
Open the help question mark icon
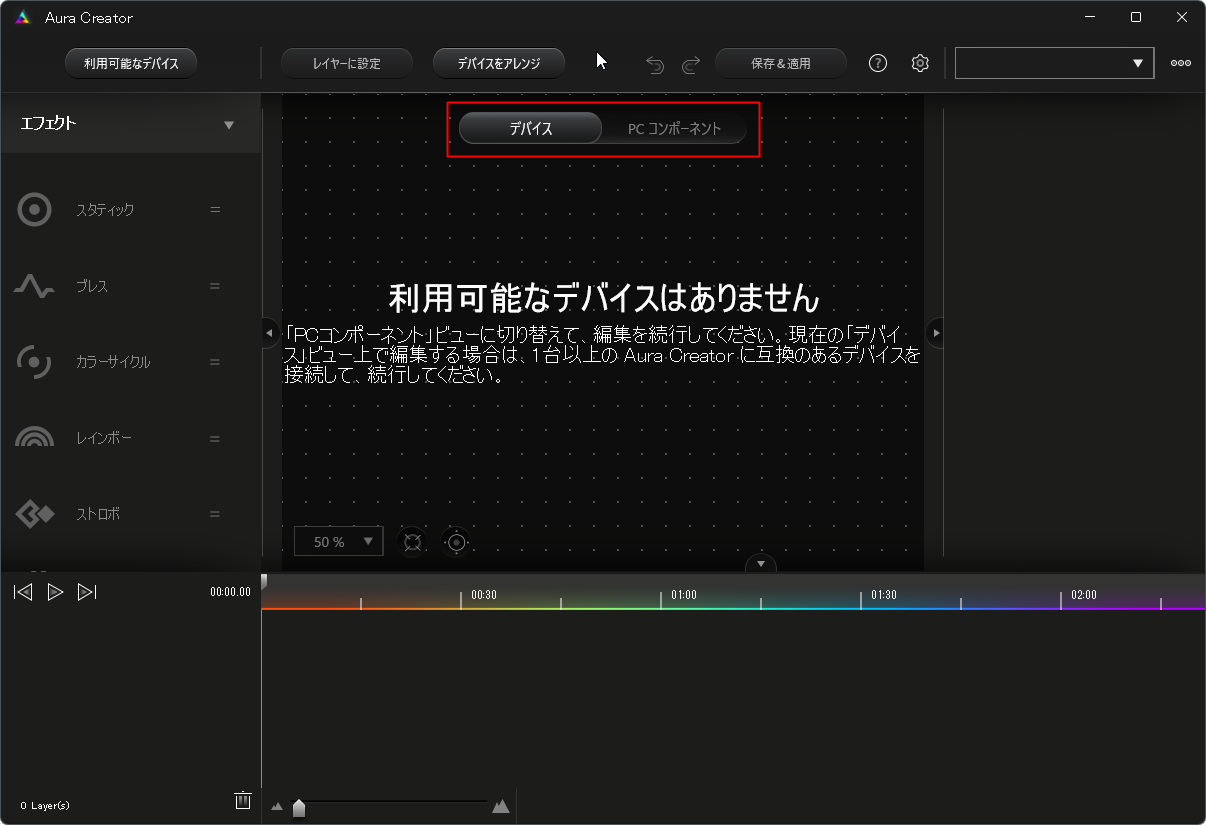pos(878,63)
